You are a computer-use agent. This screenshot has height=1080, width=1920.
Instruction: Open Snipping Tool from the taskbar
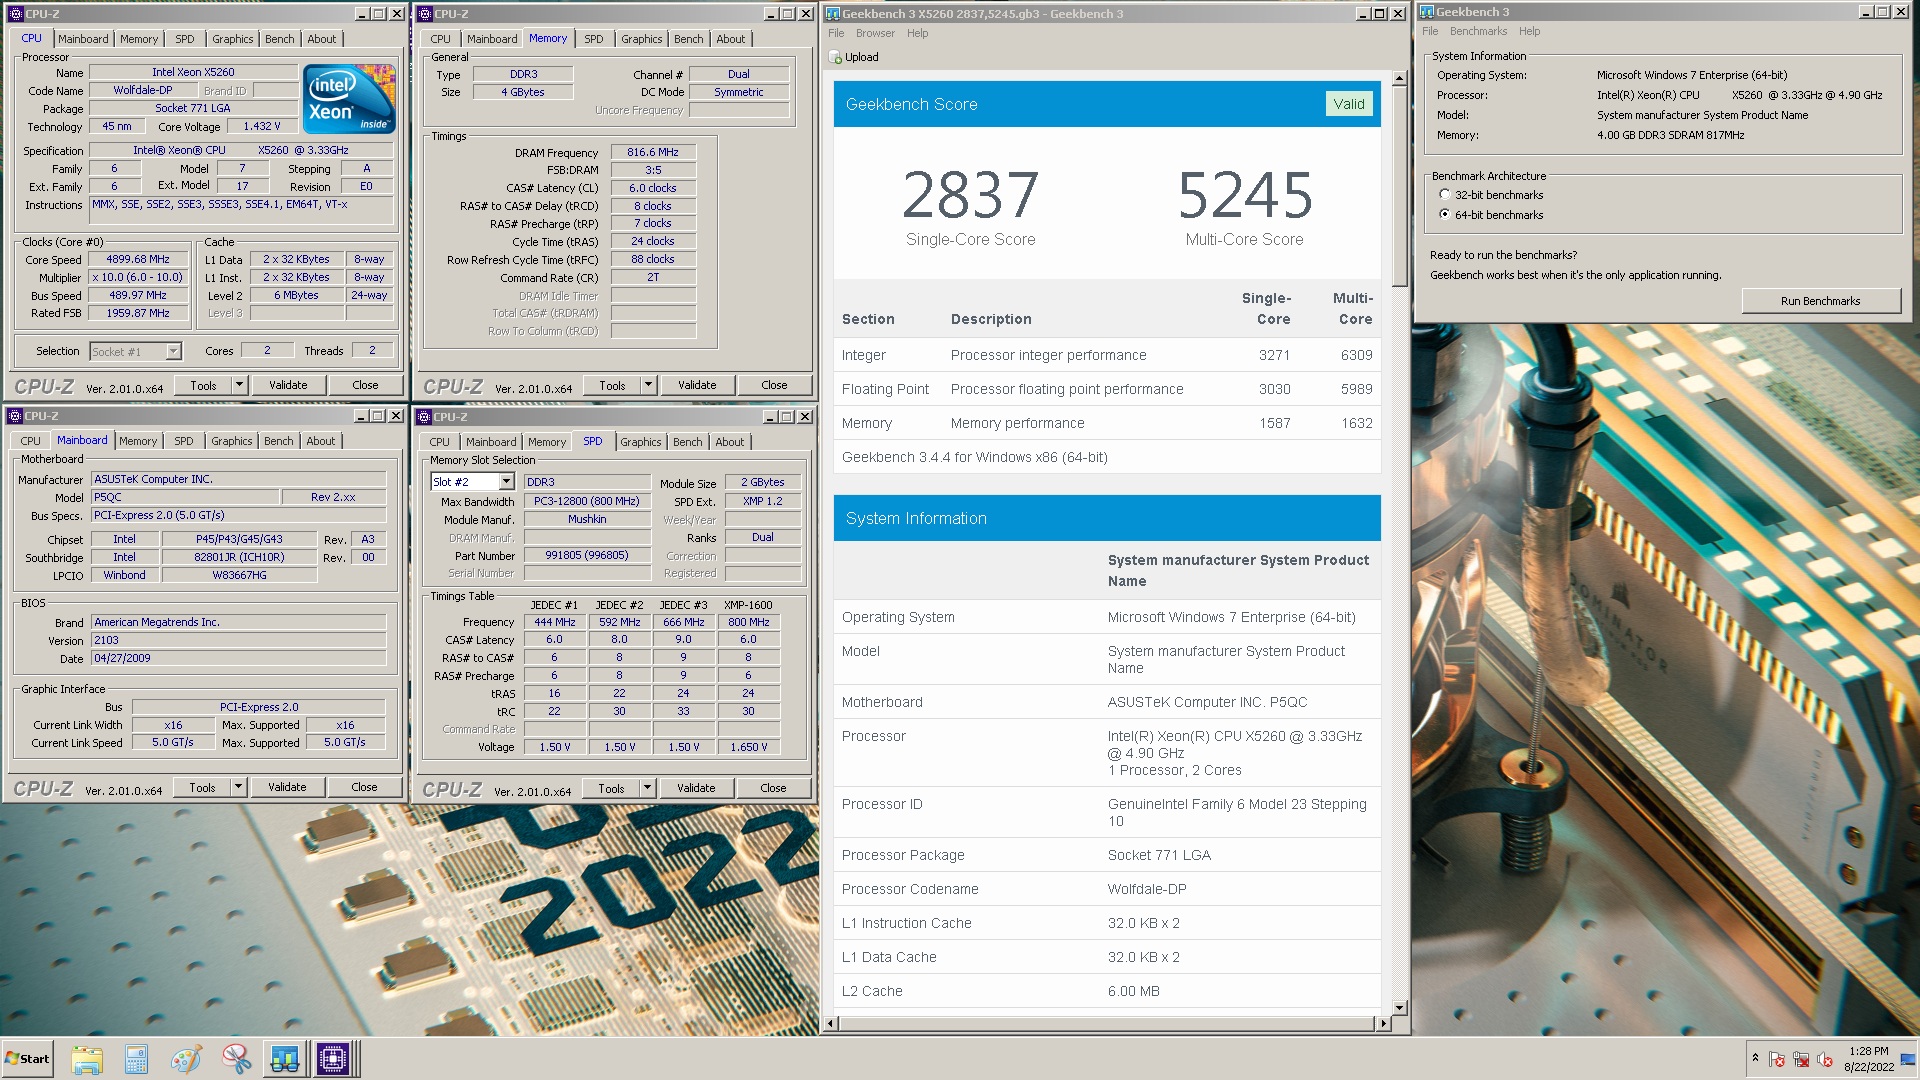tap(236, 1059)
